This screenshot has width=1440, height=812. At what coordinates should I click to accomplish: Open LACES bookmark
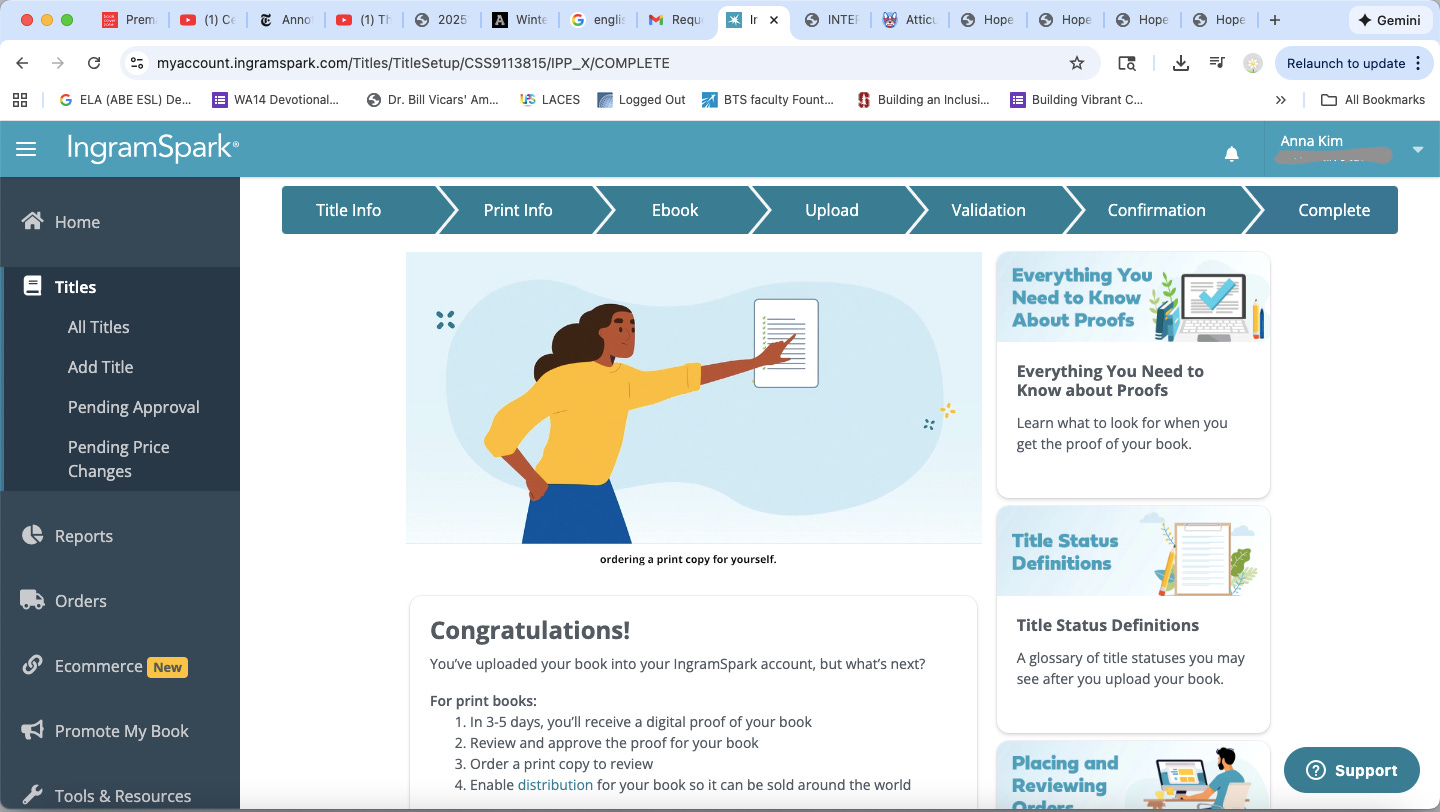pos(550,99)
